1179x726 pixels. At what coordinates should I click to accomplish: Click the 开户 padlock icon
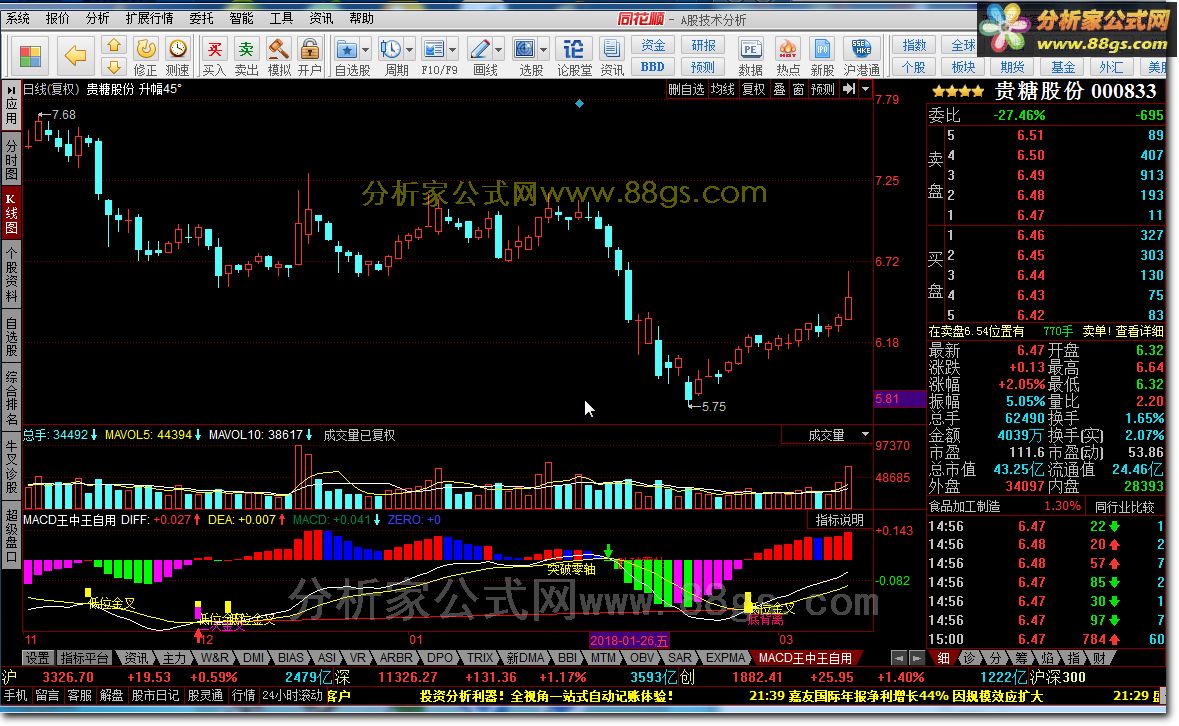pos(309,50)
